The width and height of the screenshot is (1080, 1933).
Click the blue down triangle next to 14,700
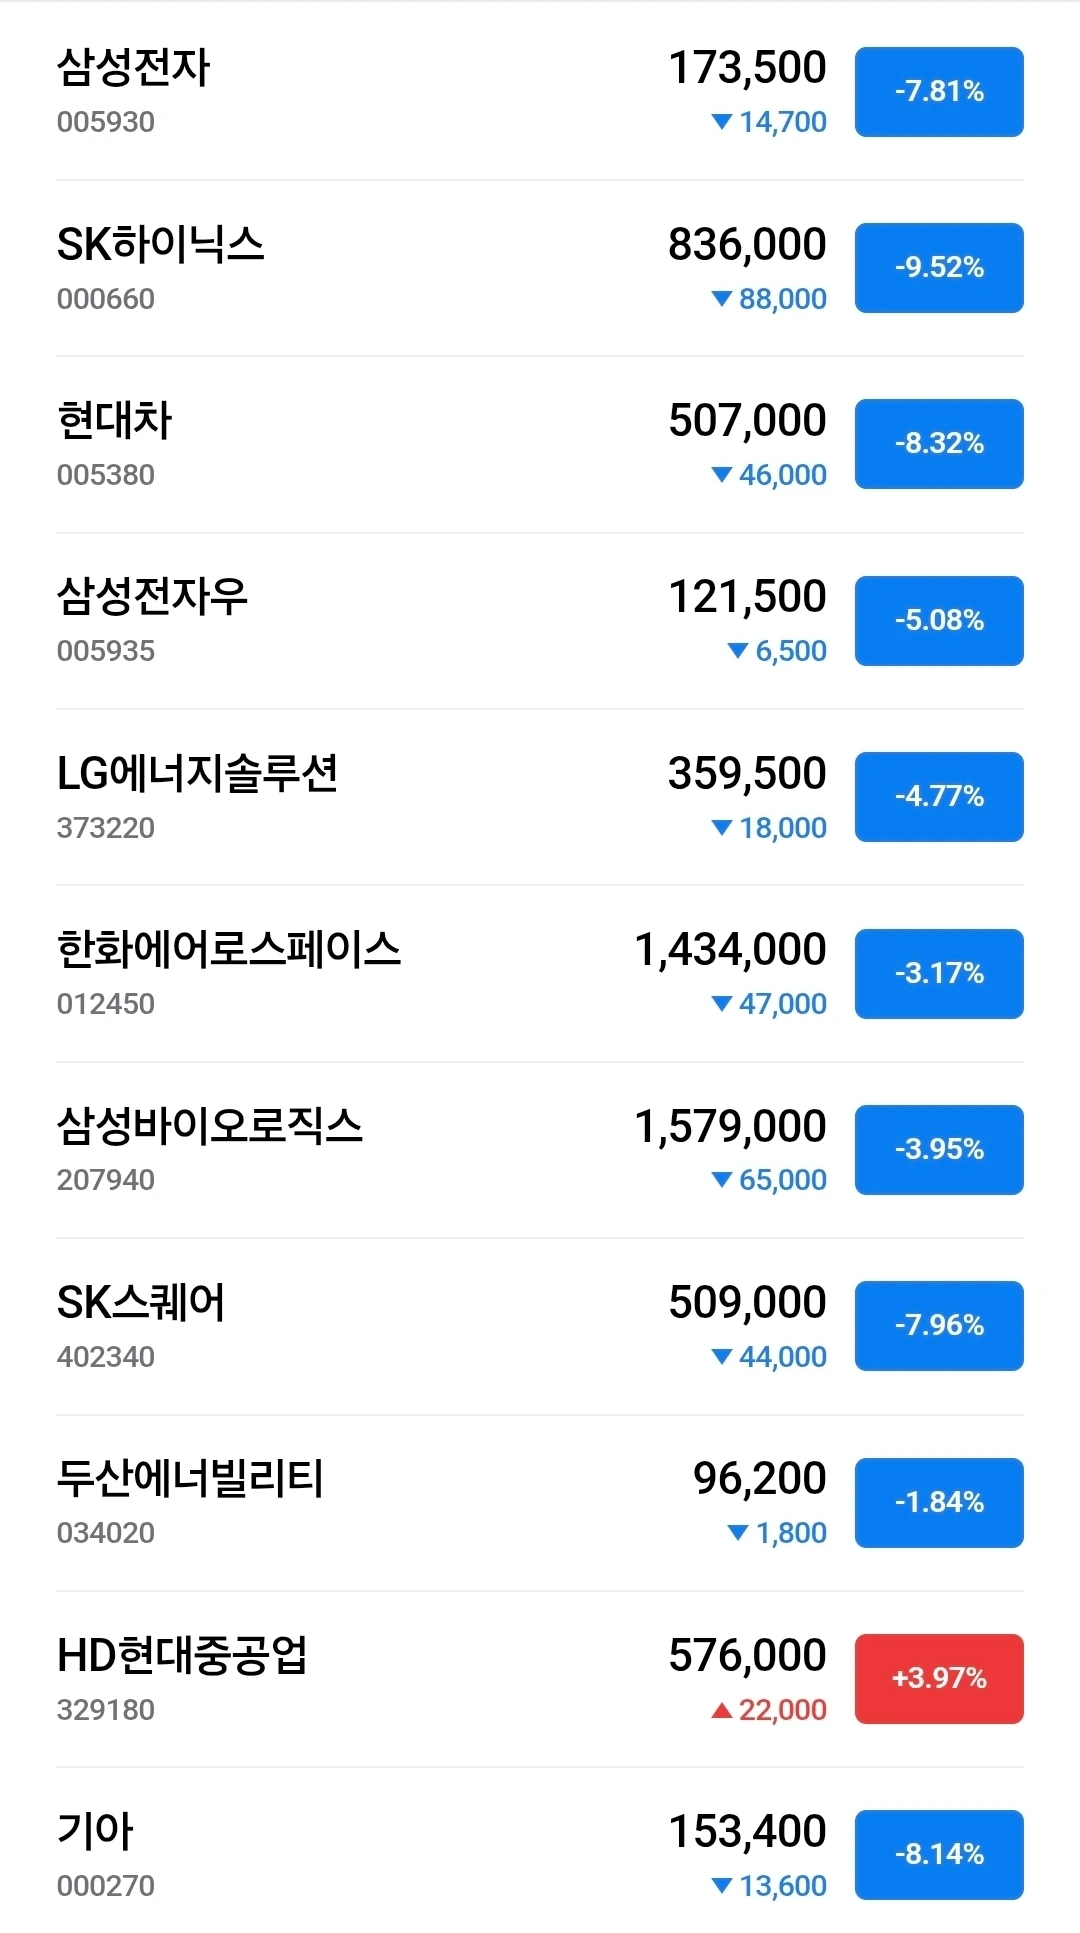coord(721,122)
